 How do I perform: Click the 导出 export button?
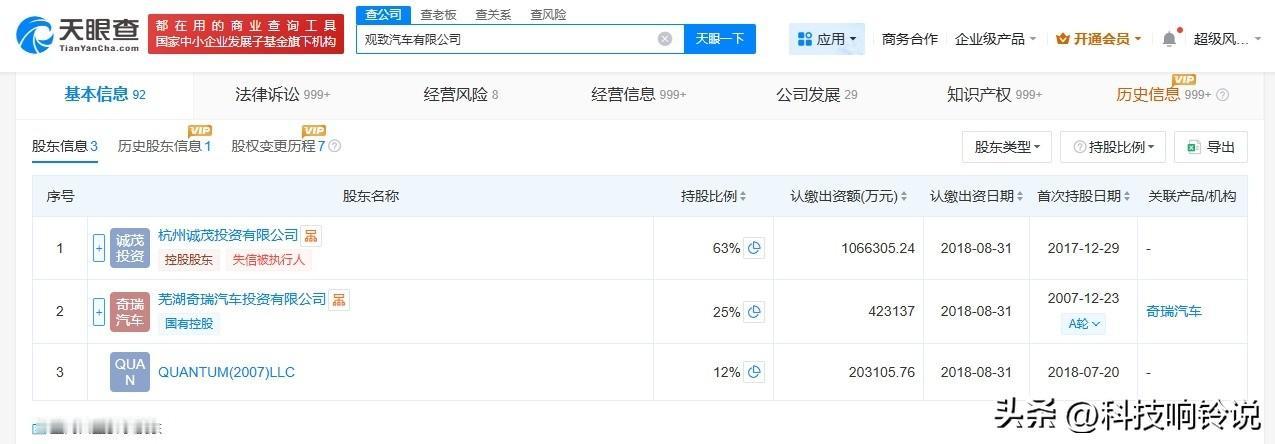[x=1211, y=147]
